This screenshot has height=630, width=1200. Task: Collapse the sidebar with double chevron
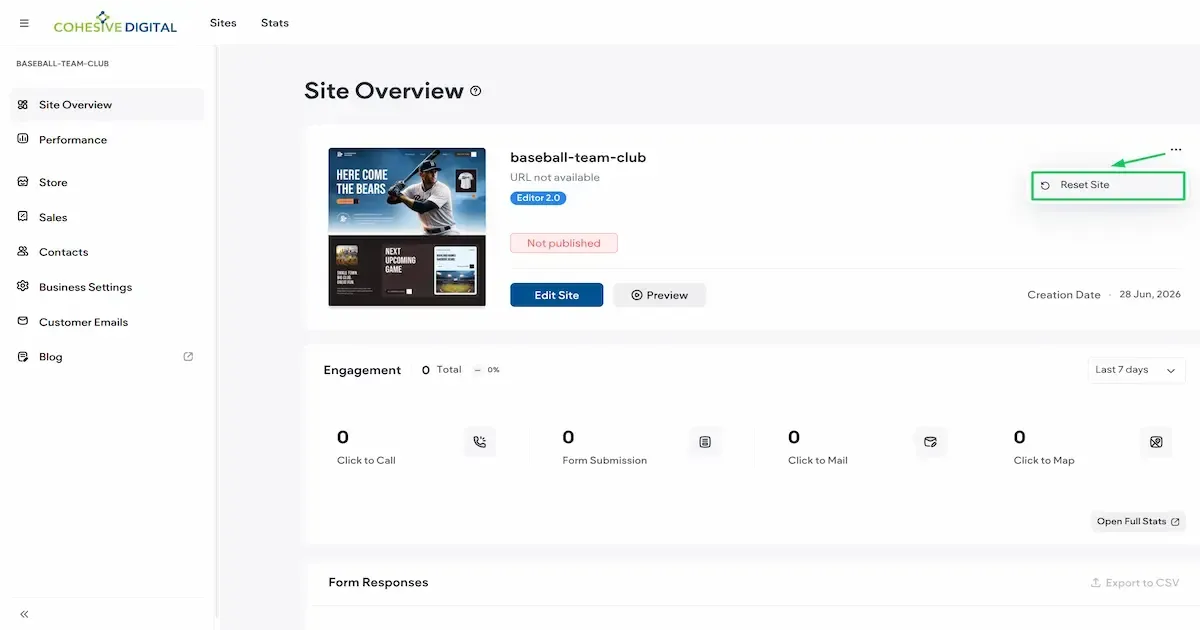tap(24, 614)
